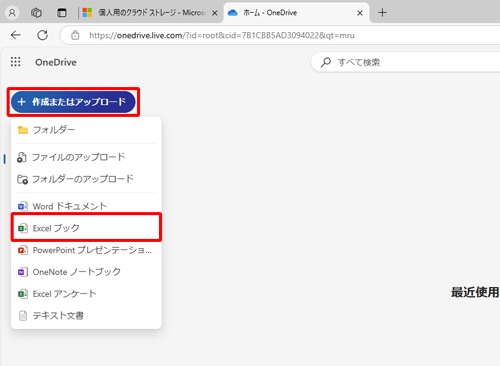Click the すべて検索 search field
500x366 pixels.
click(405, 62)
